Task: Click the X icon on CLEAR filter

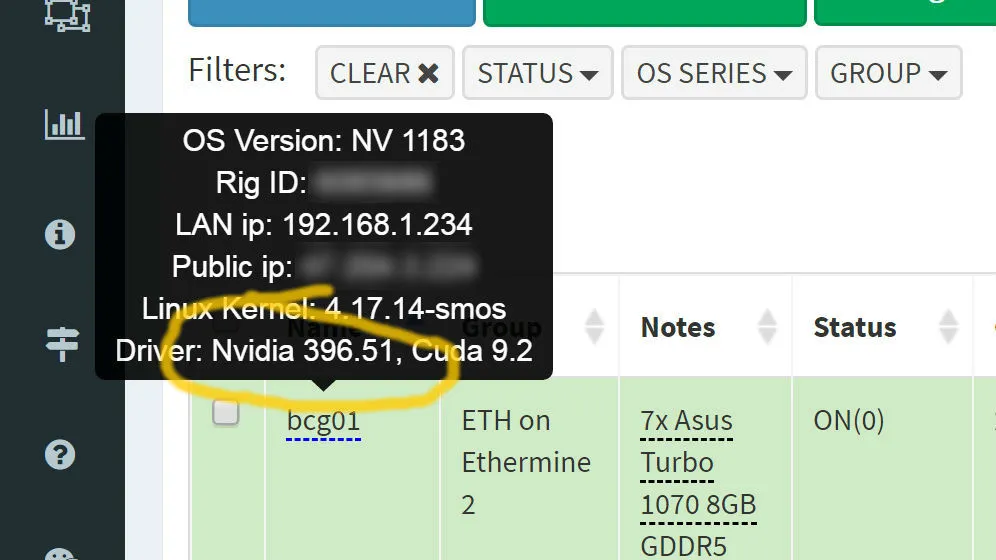Action: coord(429,74)
